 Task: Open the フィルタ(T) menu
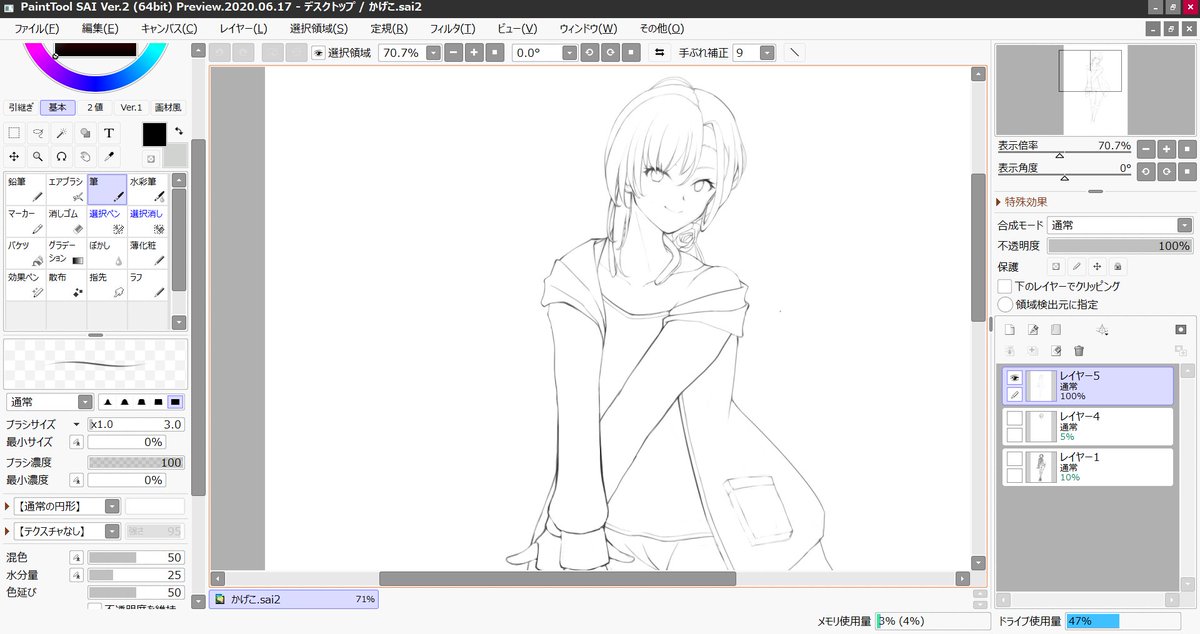pos(452,28)
